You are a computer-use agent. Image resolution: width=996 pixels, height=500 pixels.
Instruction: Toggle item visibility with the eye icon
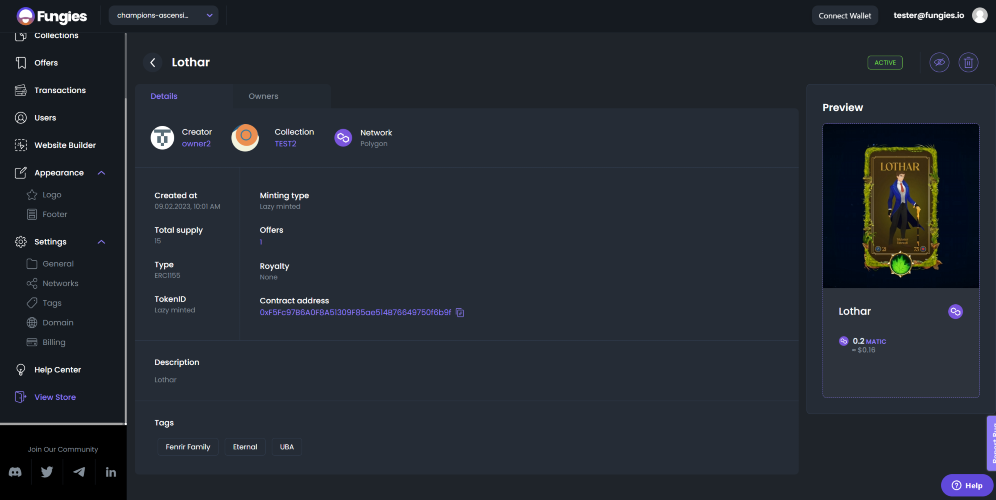click(939, 62)
